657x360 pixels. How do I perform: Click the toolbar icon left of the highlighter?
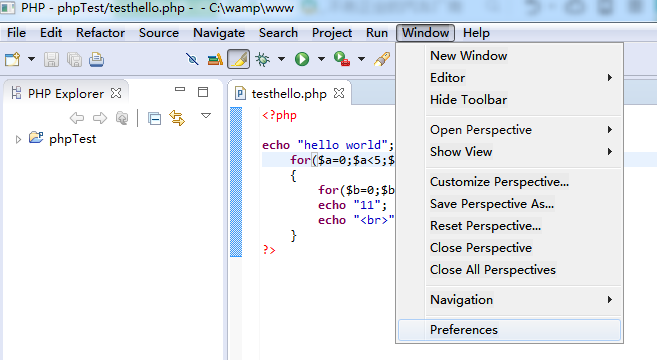215,60
